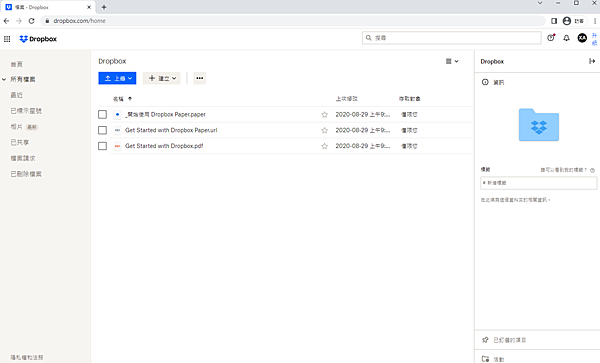
Task: Collapse the right details panel
Action: (x=592, y=61)
